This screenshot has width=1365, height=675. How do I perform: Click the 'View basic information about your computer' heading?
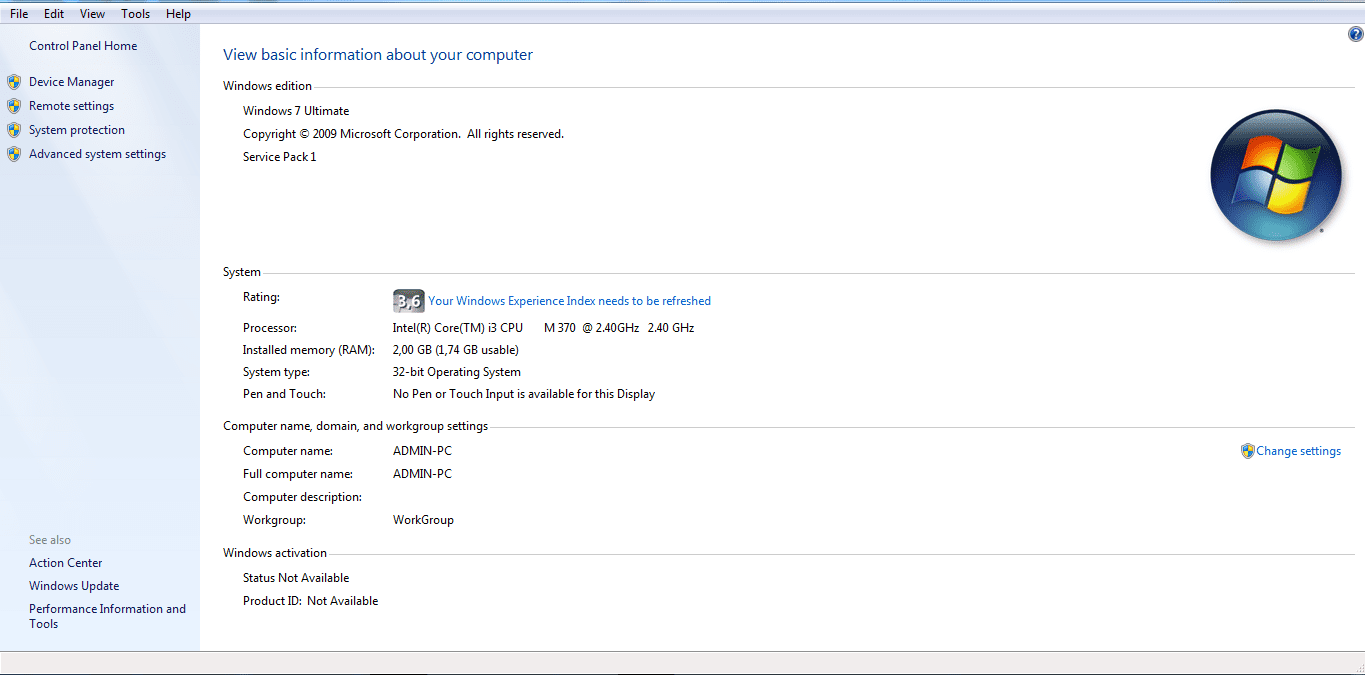(378, 55)
